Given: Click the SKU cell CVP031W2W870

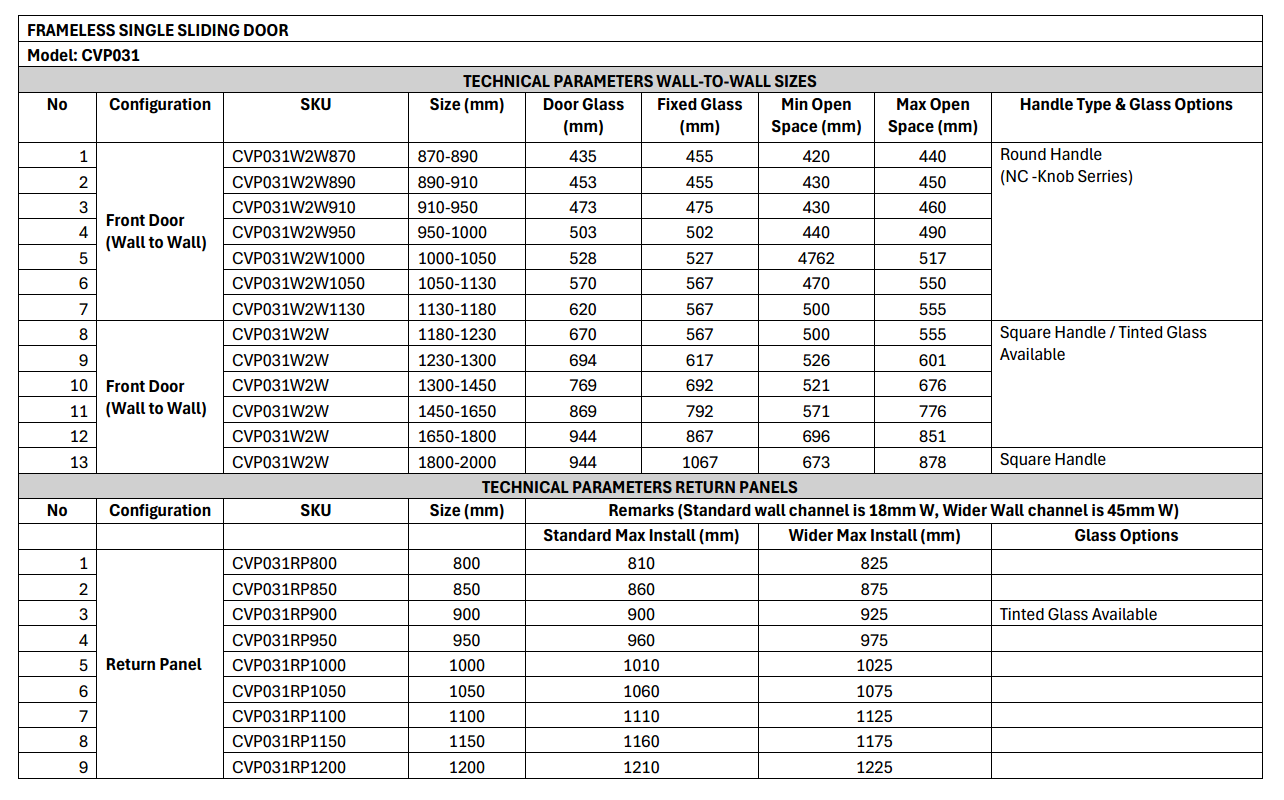Looking at the screenshot, I should [x=315, y=156].
